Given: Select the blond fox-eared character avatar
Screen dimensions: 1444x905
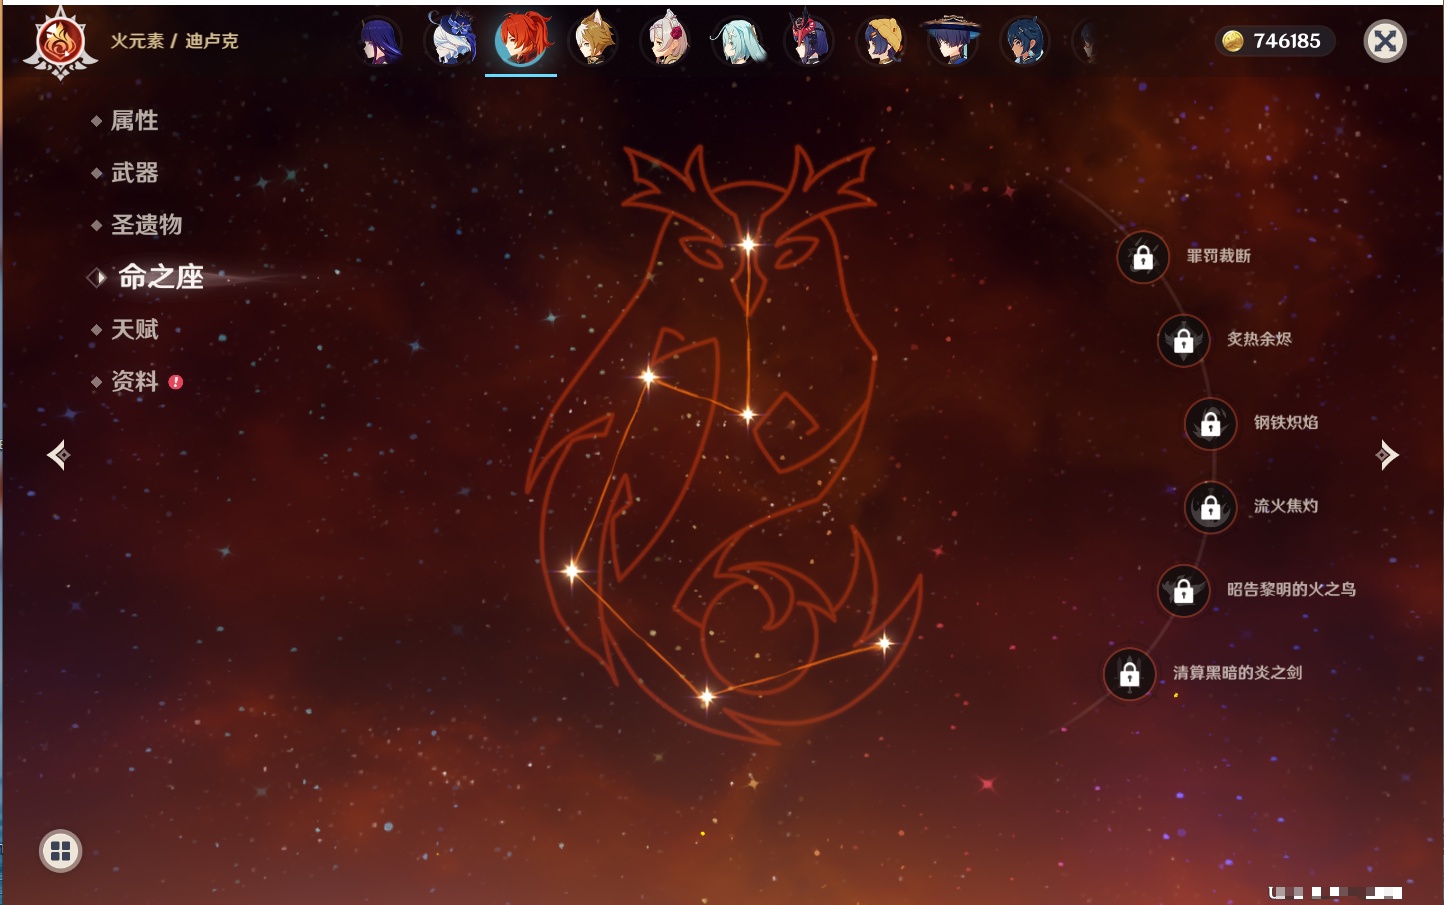Looking at the screenshot, I should click(x=594, y=41).
